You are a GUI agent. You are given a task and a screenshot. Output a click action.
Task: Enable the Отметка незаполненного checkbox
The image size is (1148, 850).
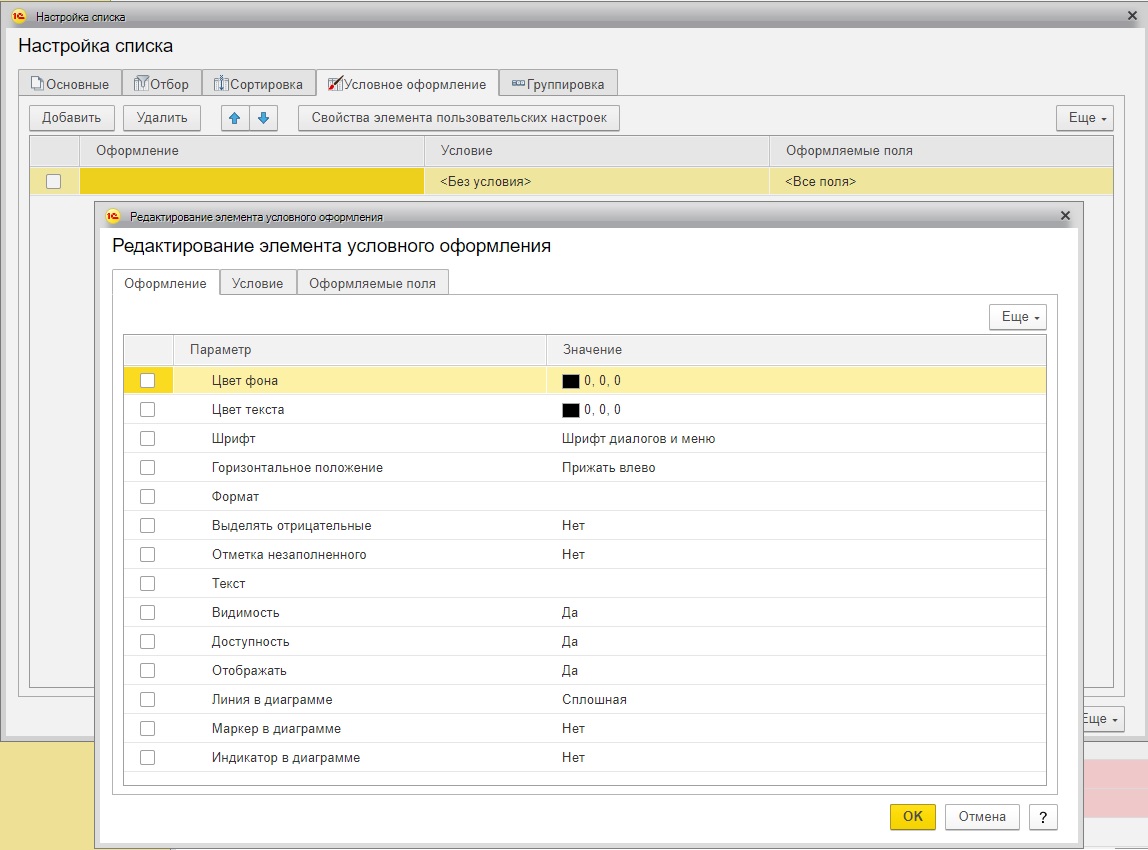[x=147, y=554]
